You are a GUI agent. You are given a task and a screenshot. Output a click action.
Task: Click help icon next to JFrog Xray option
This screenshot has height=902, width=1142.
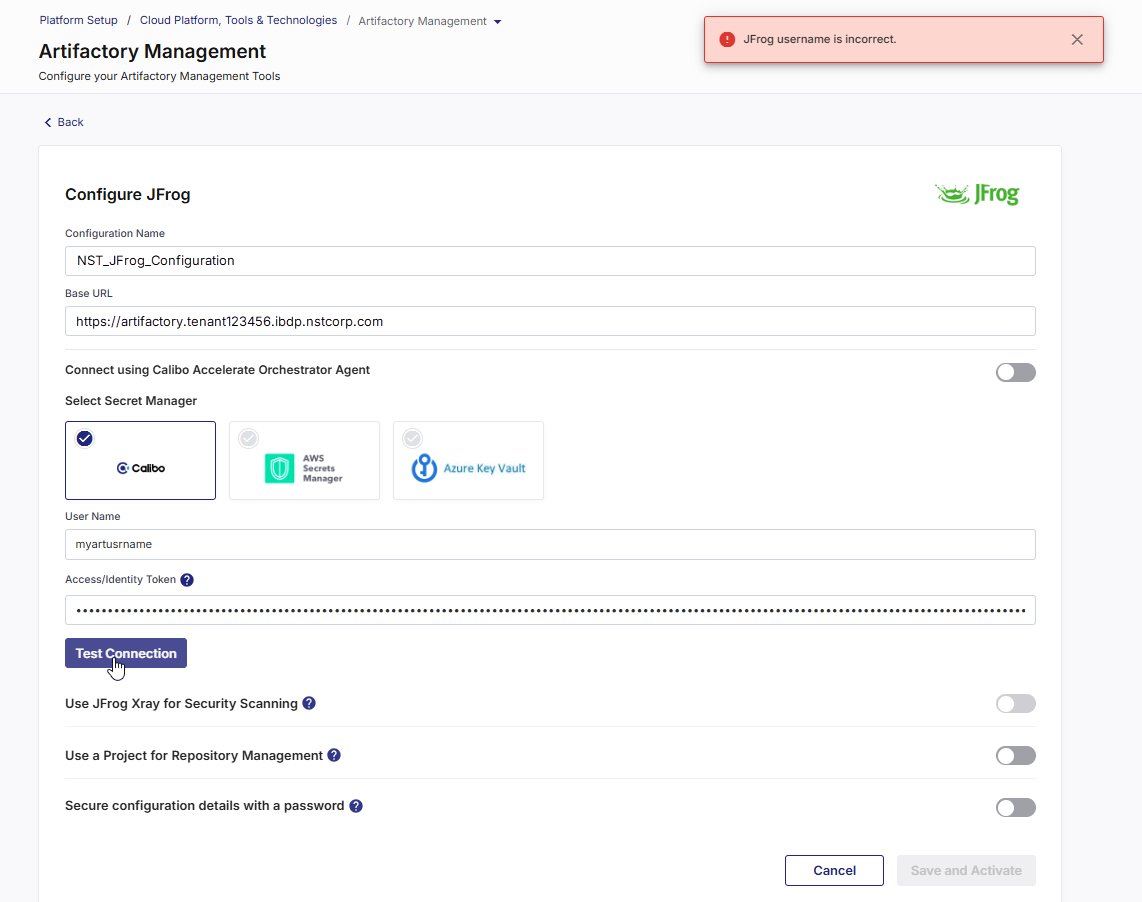coord(309,703)
